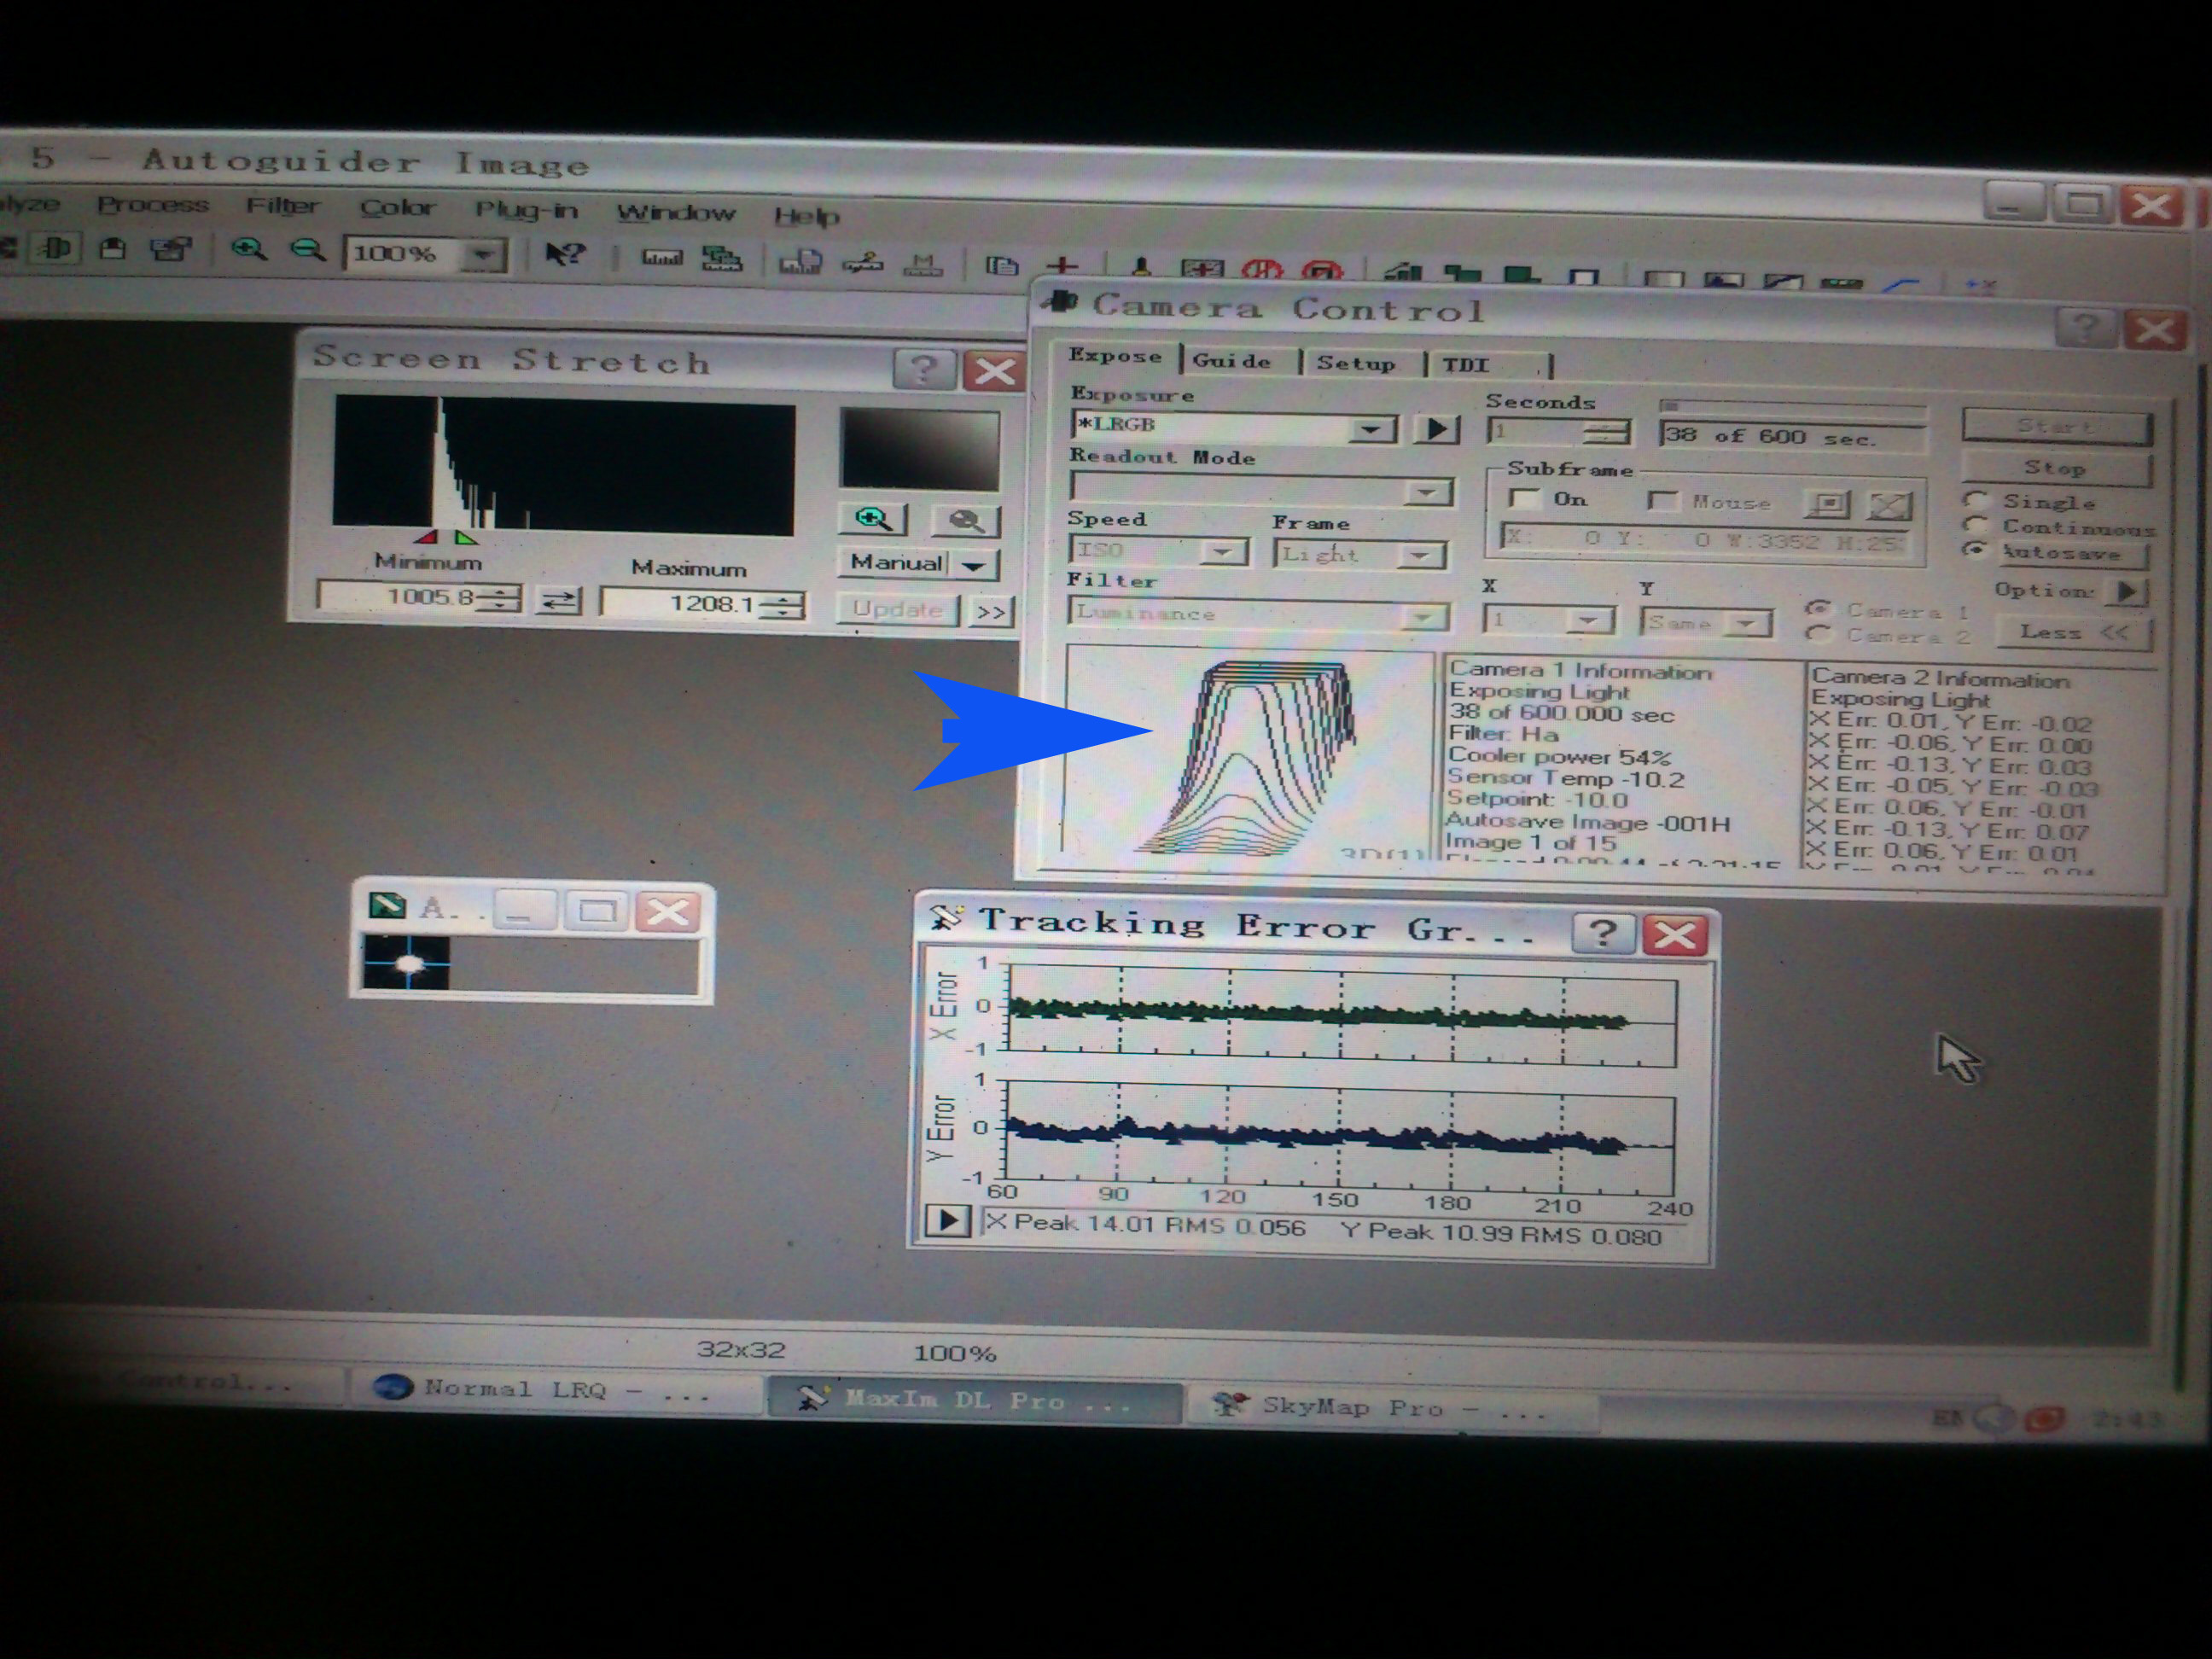Click the Options arrow button in Camera Control
This screenshot has height=1659, width=2212.
(2127, 591)
